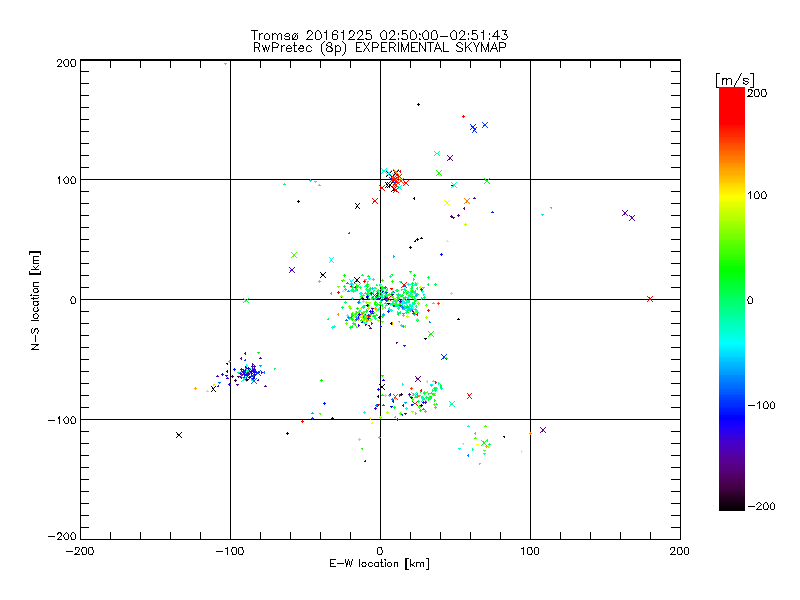Viewport: 800px width, 600px height.
Task: Click the x-axis tick label '-200'
Action: click(x=80, y=551)
